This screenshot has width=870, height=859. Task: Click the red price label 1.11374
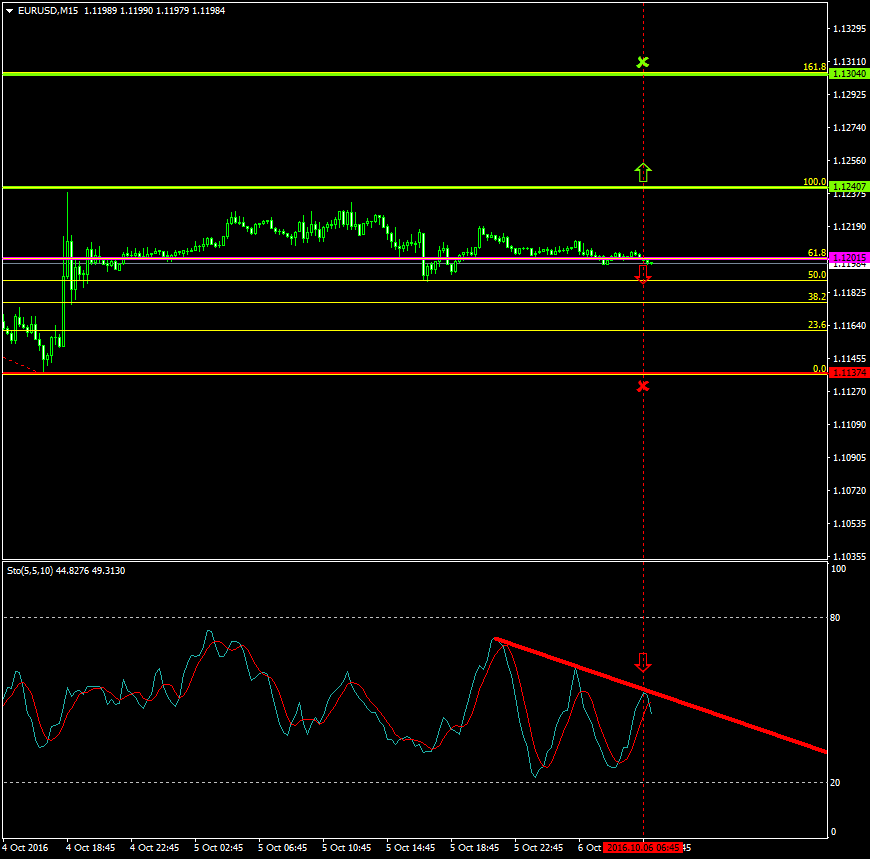848,371
